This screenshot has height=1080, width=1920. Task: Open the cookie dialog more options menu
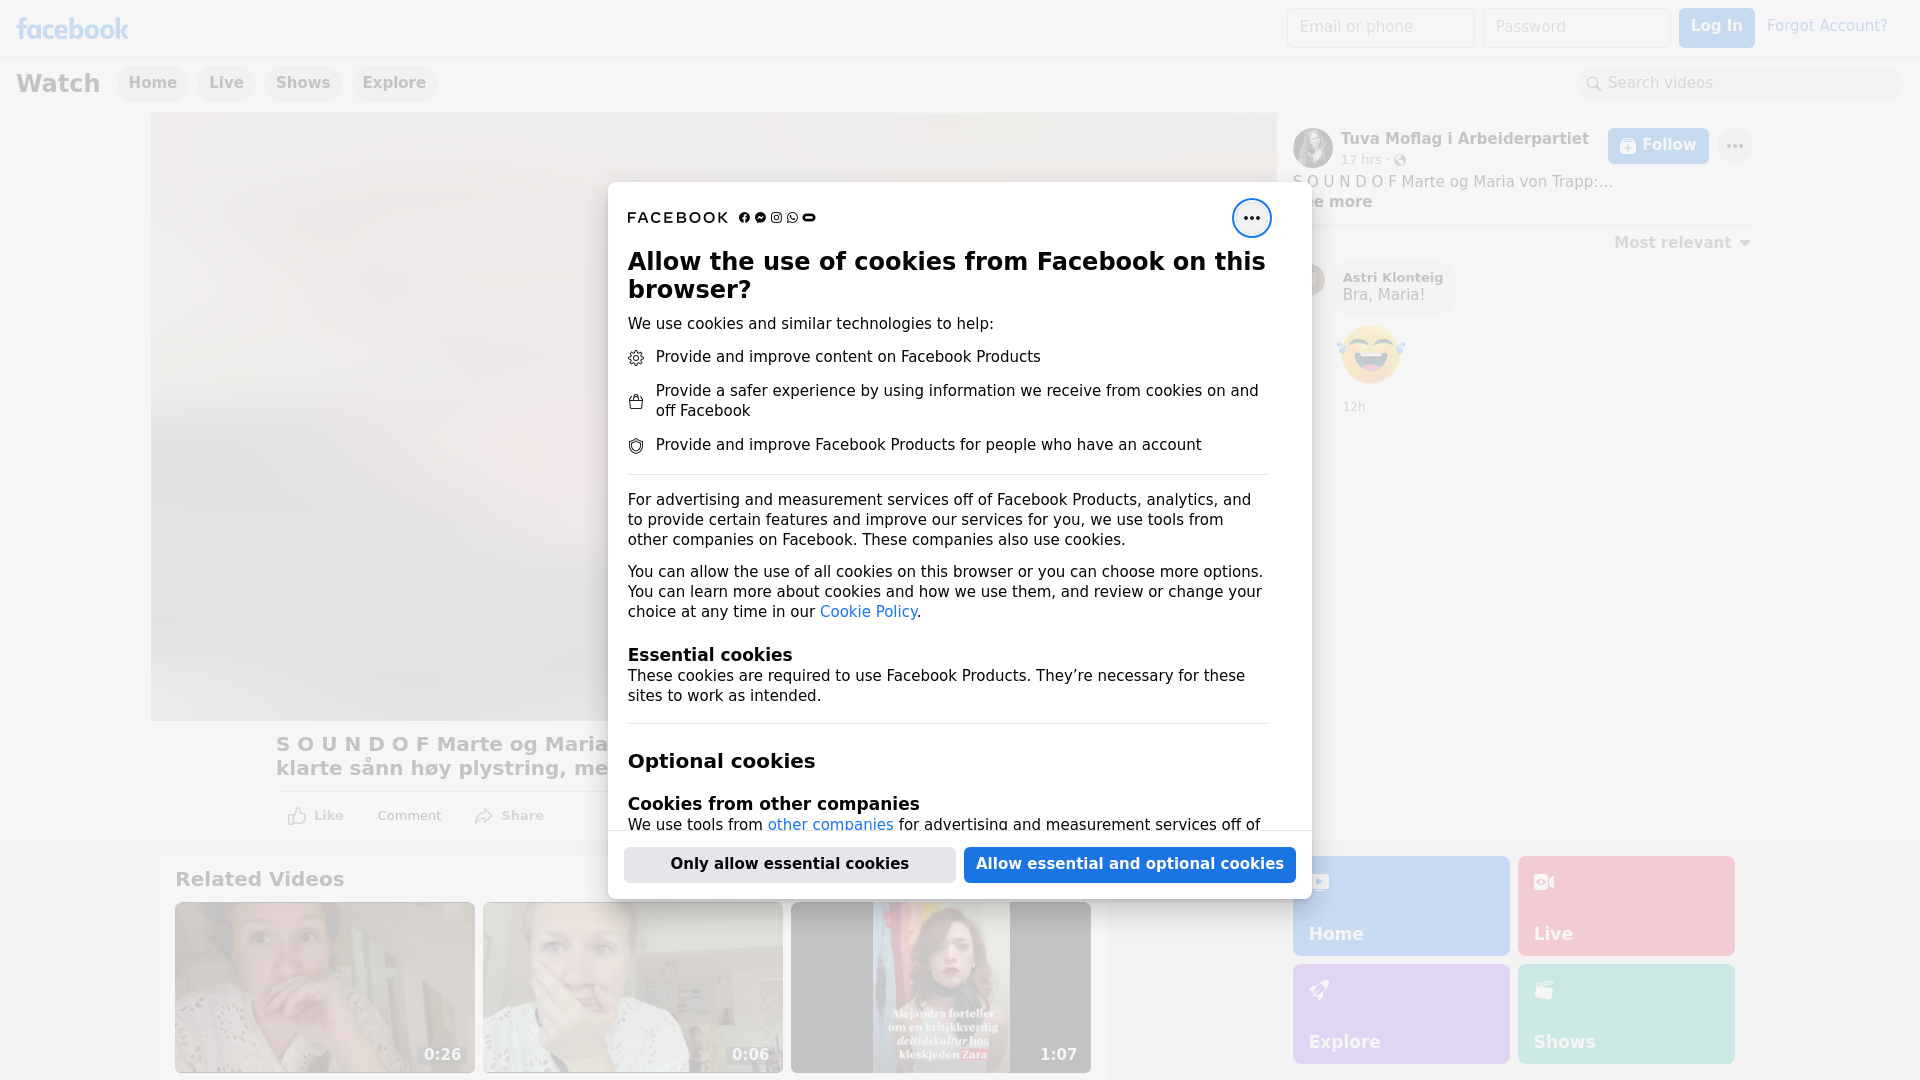pyautogui.click(x=1251, y=218)
